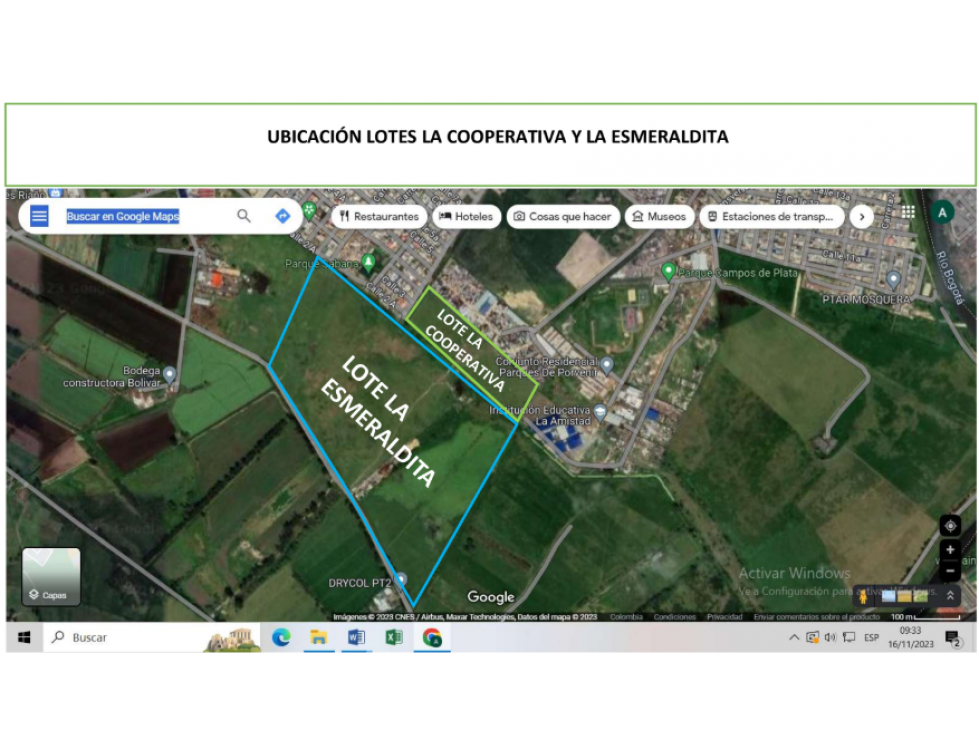Click the search magnifier icon in Maps
The width and height of the screenshot is (979, 734).
coord(244,216)
